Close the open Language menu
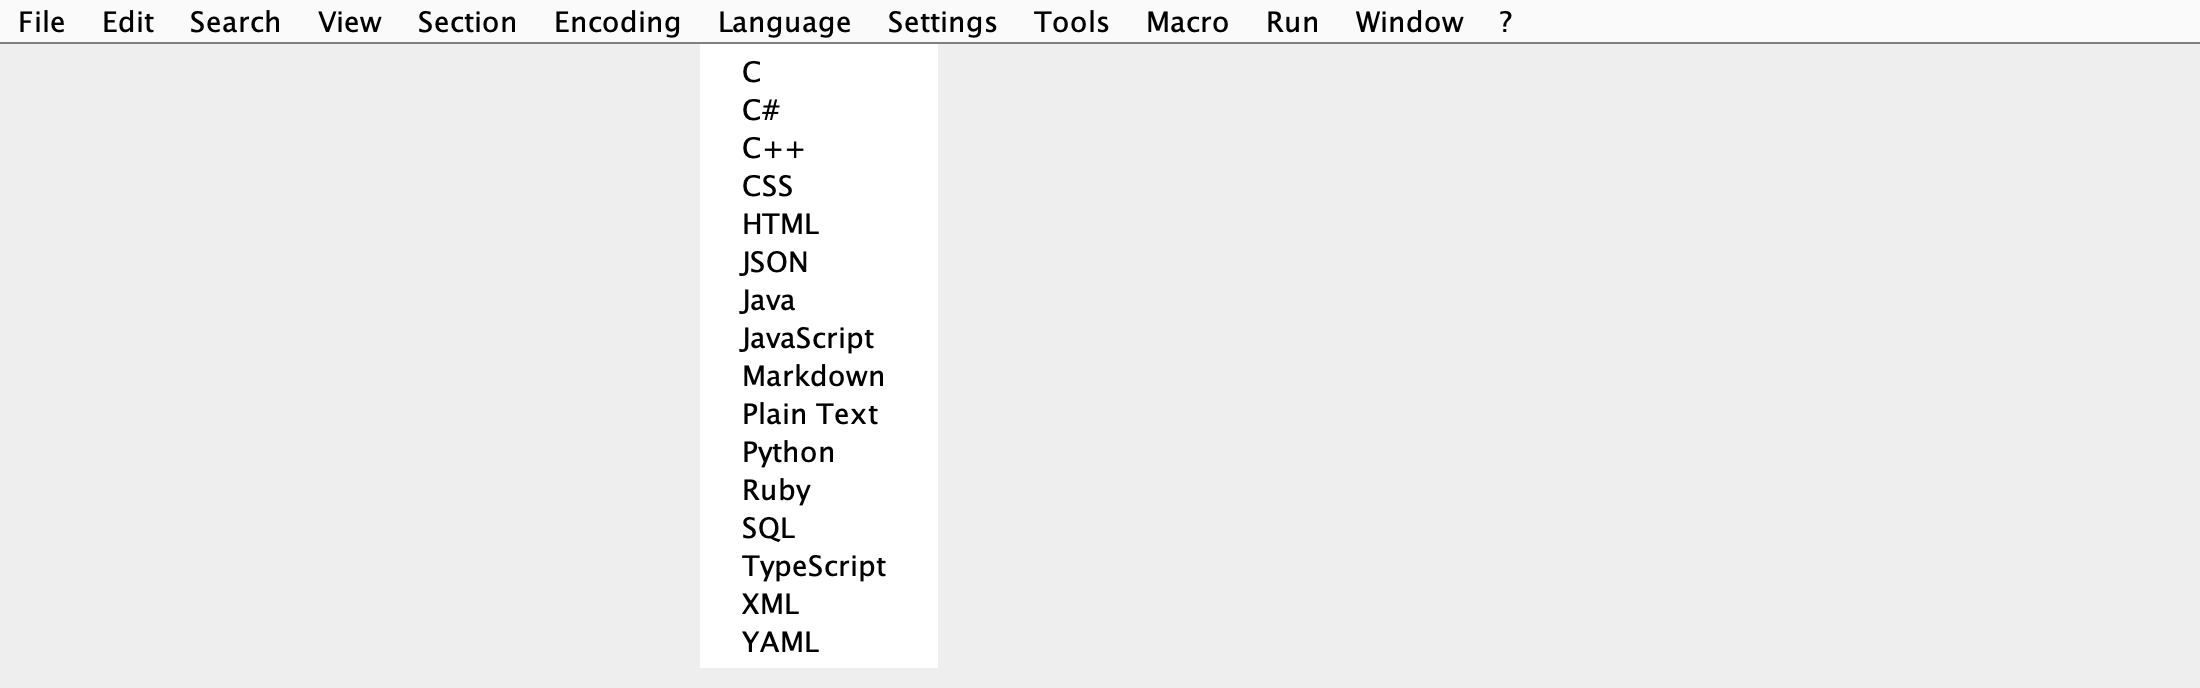 click(x=784, y=22)
